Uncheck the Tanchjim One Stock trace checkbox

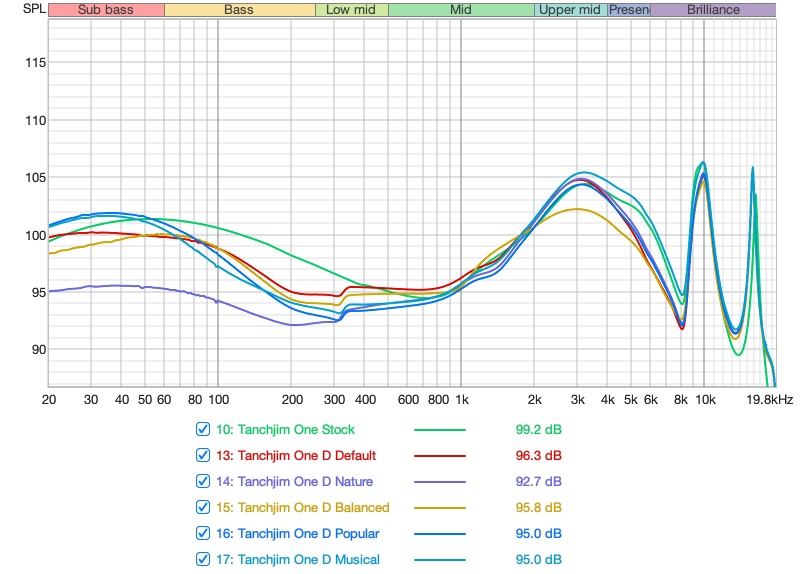204,430
